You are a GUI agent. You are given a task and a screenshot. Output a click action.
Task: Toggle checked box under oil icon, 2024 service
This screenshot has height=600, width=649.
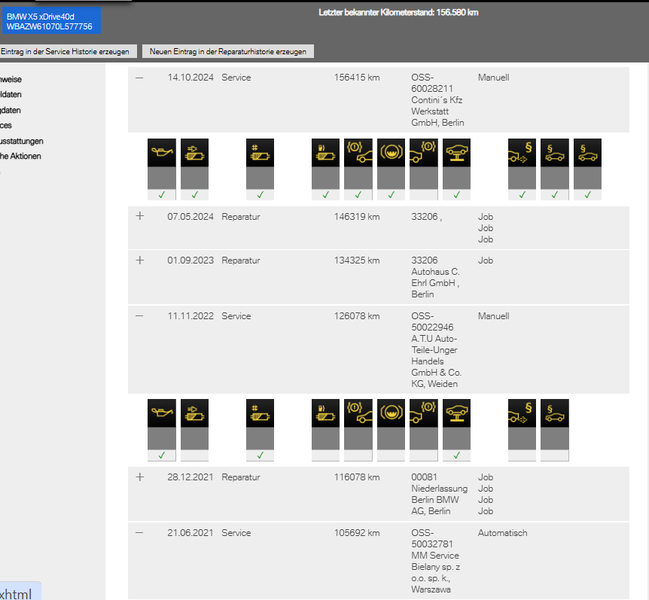click(x=161, y=195)
